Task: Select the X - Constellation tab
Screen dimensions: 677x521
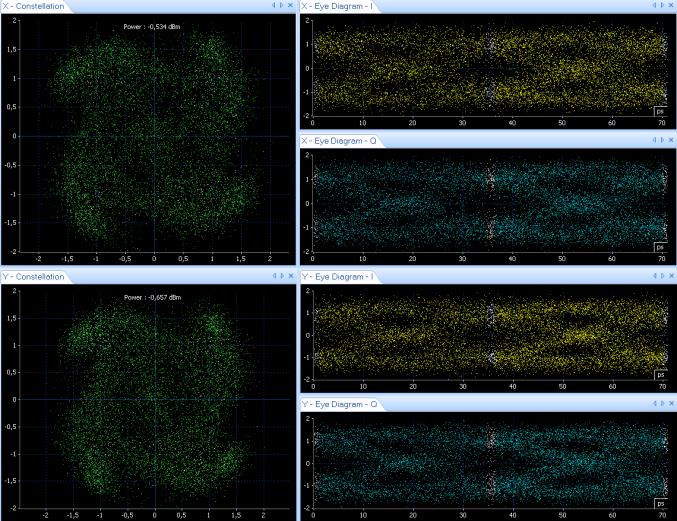Action: click(34, 6)
